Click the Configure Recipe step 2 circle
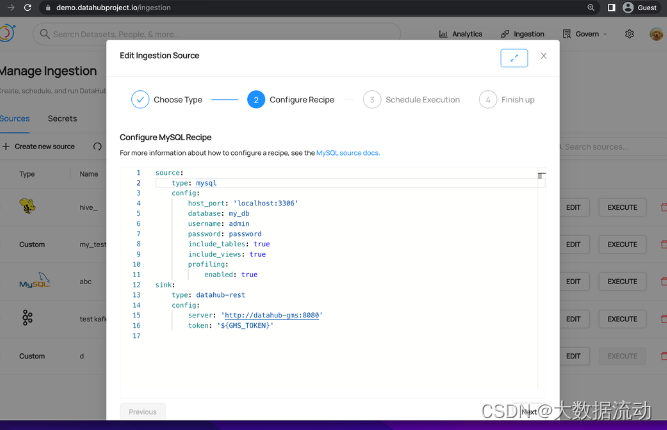Image resolution: width=667 pixels, height=430 pixels. tap(256, 100)
